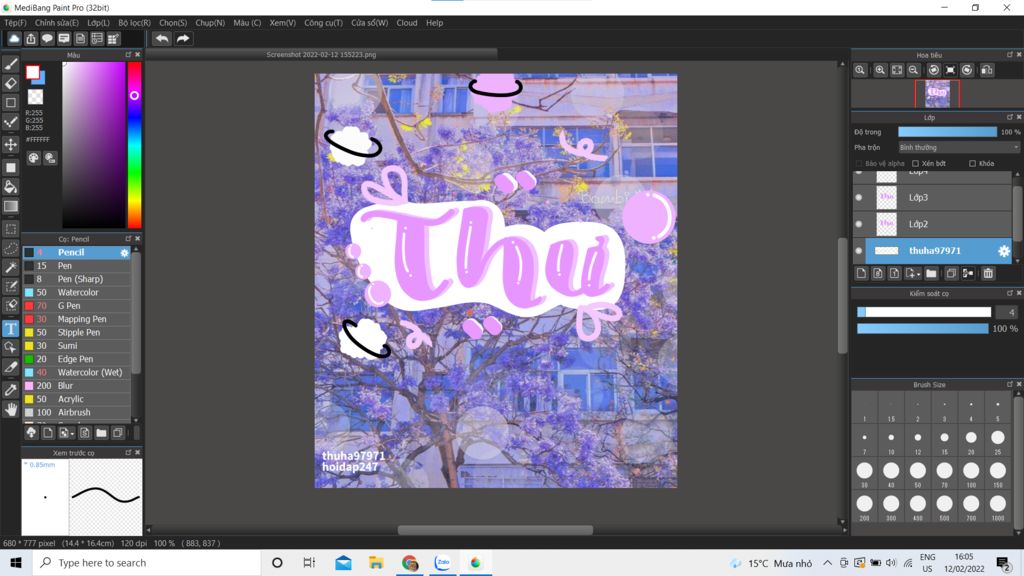Image resolution: width=1024 pixels, height=576 pixels.
Task: Open settings gear of thuha97971 layer
Action: [1004, 251]
